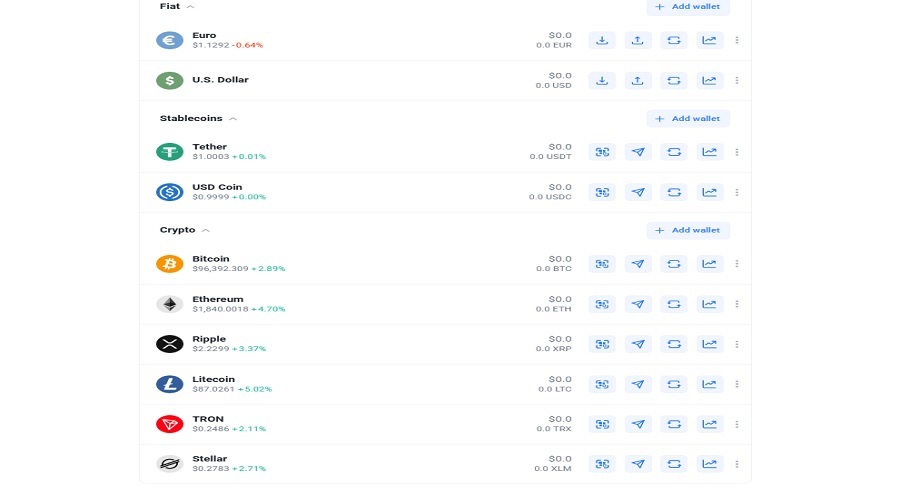Click Add wallet in Crypto section
The width and height of the screenshot is (900, 500).
click(688, 230)
